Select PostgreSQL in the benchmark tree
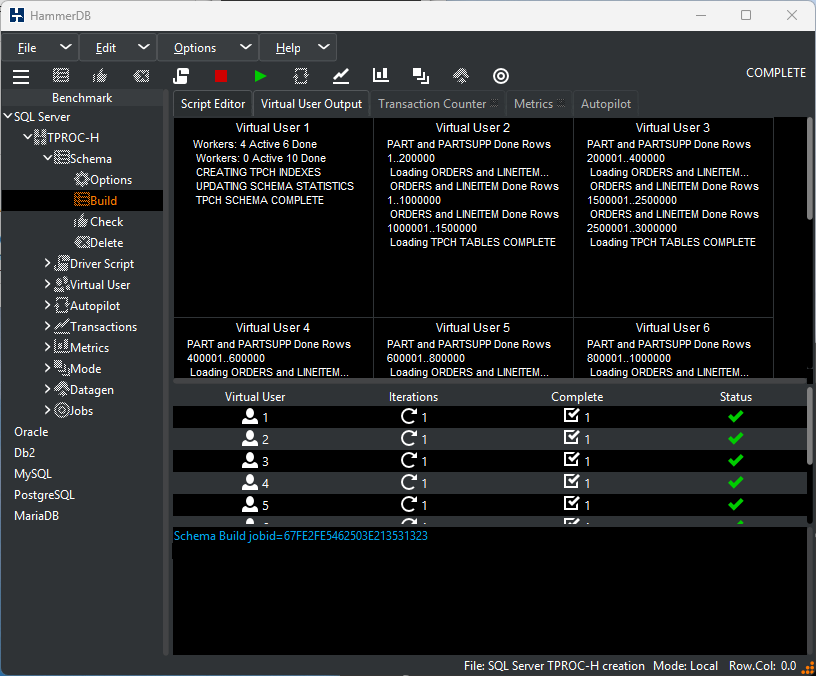The height and width of the screenshot is (676, 816). [44, 495]
